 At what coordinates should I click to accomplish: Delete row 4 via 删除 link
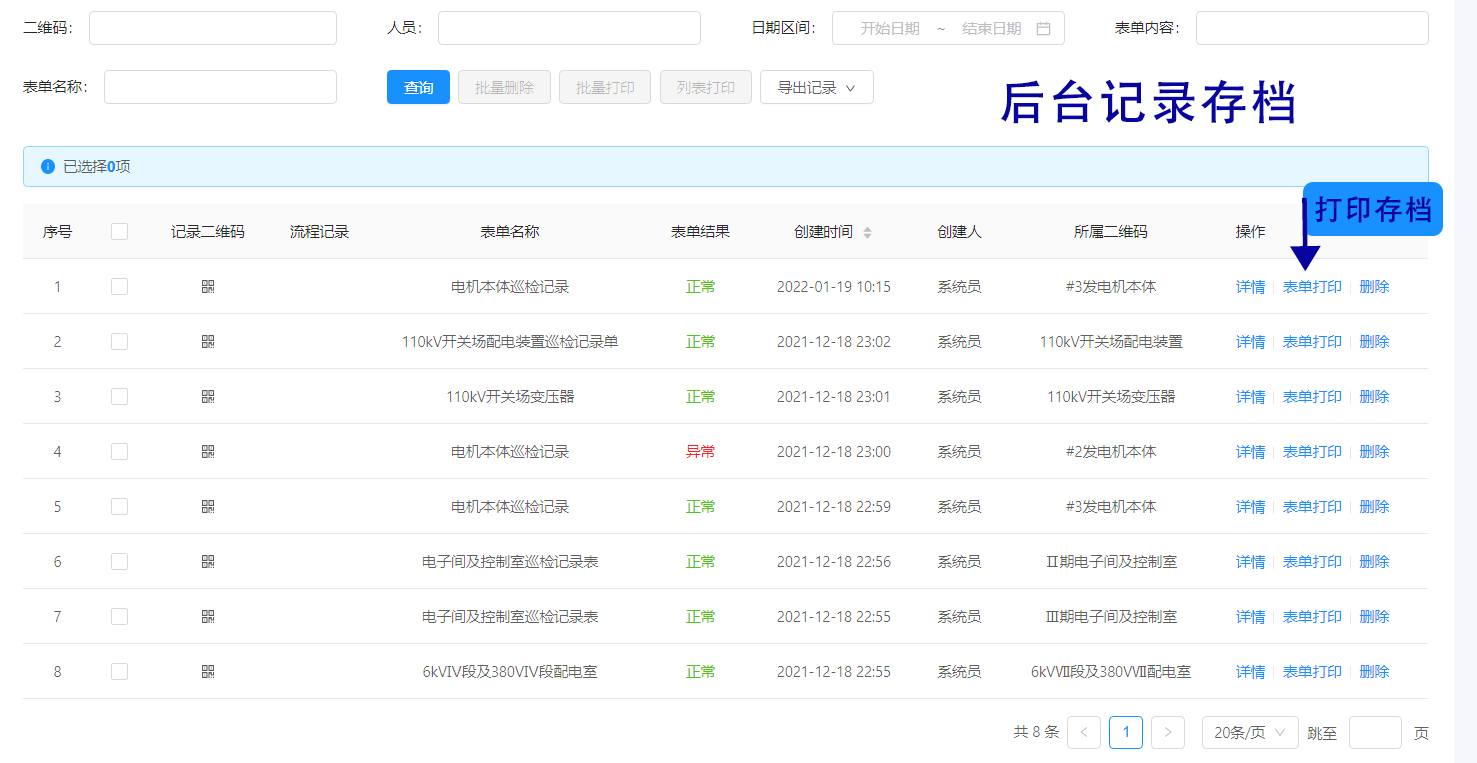tap(1374, 452)
